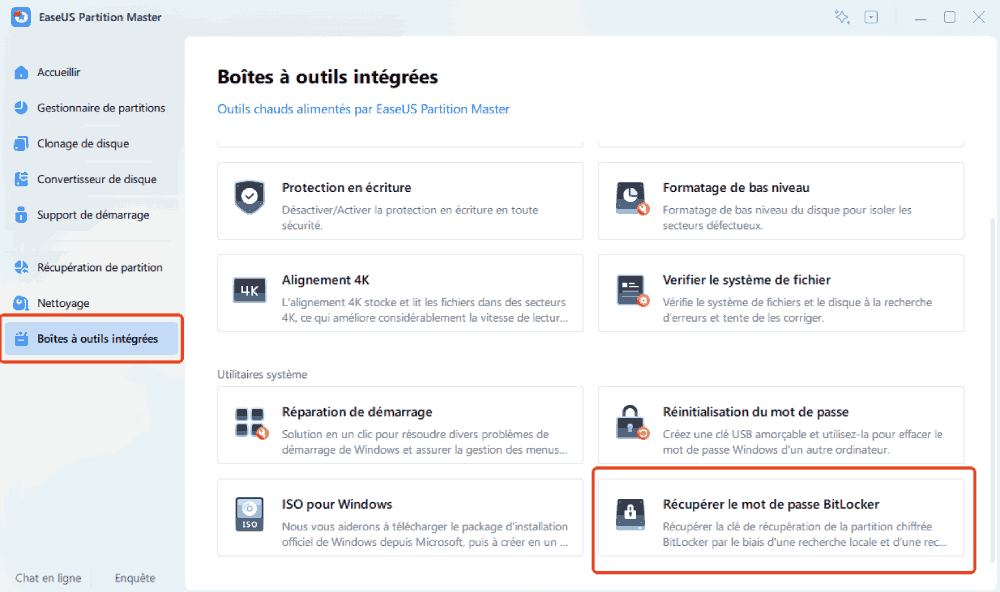Screen dimensions: 1000x592
Task: Open Convertisseur de disque section
Action: click(x=96, y=179)
